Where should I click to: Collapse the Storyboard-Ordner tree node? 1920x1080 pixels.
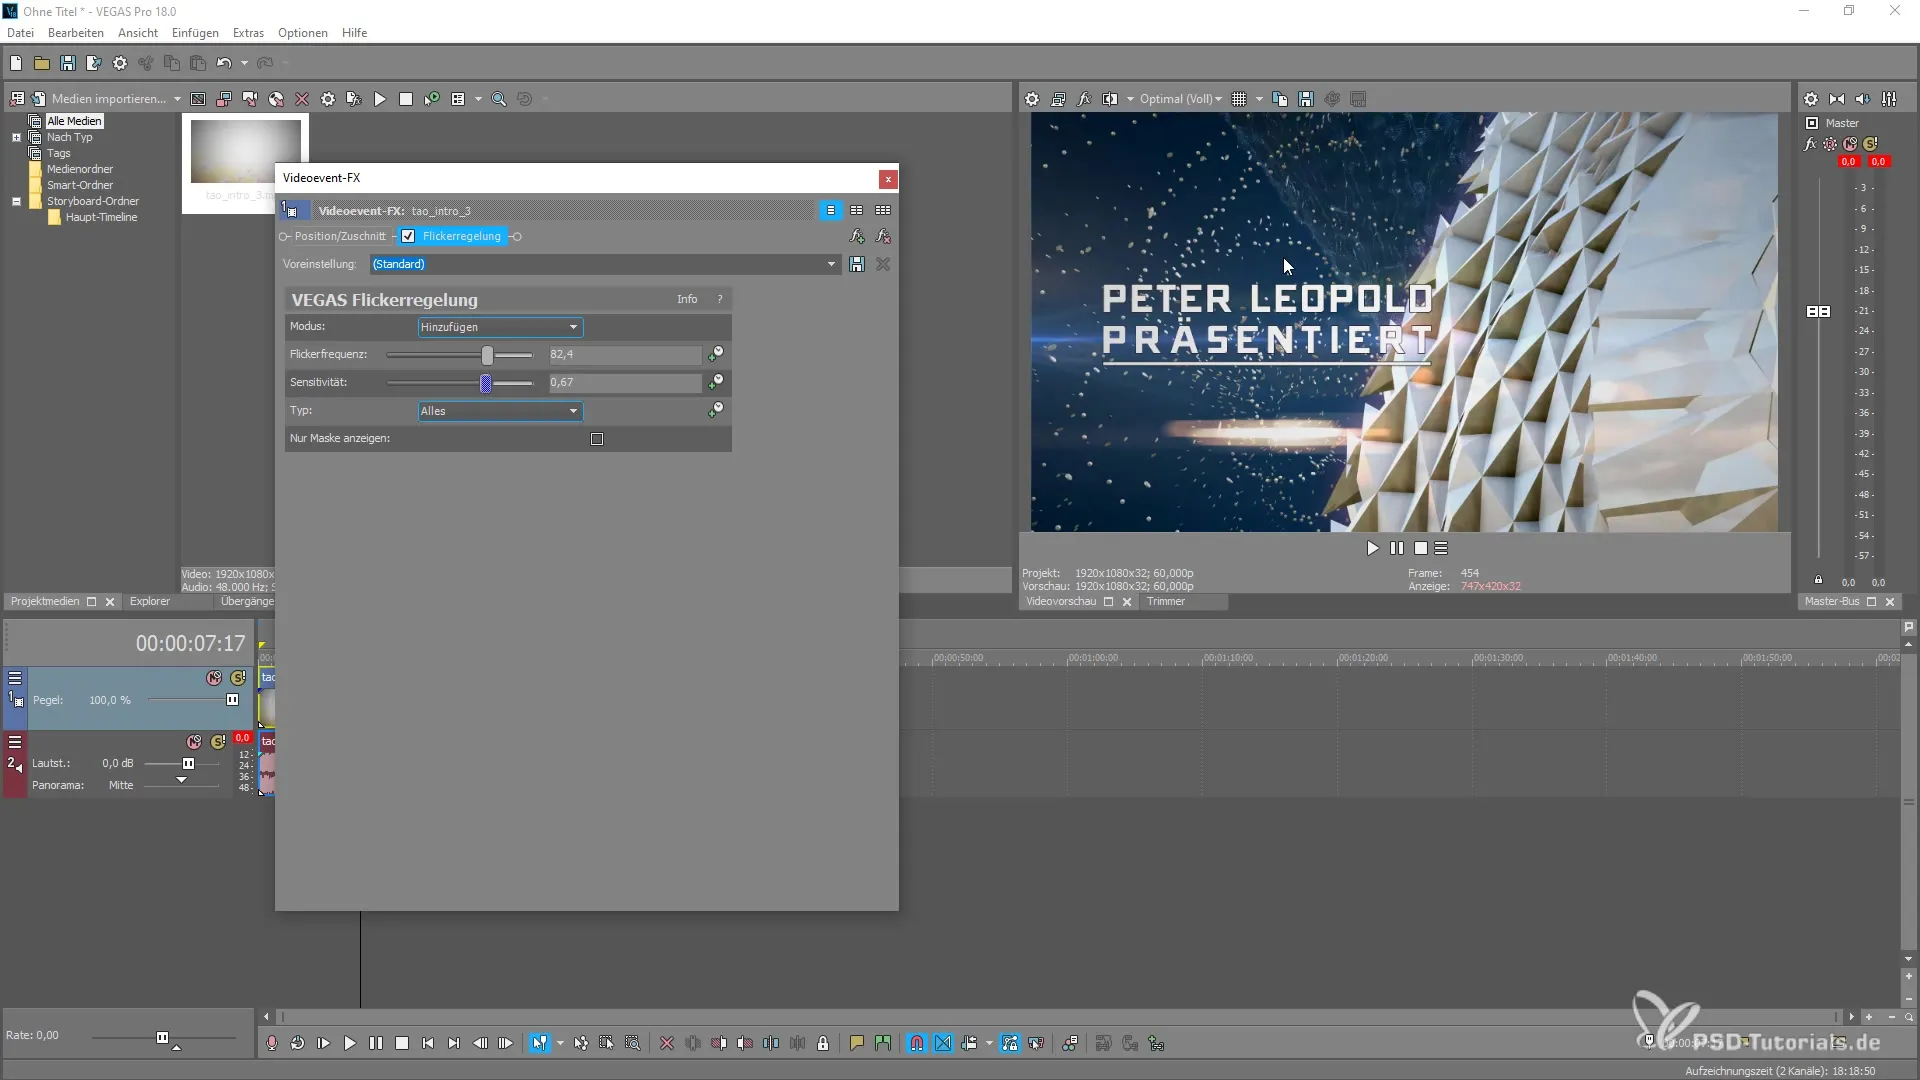tap(16, 201)
